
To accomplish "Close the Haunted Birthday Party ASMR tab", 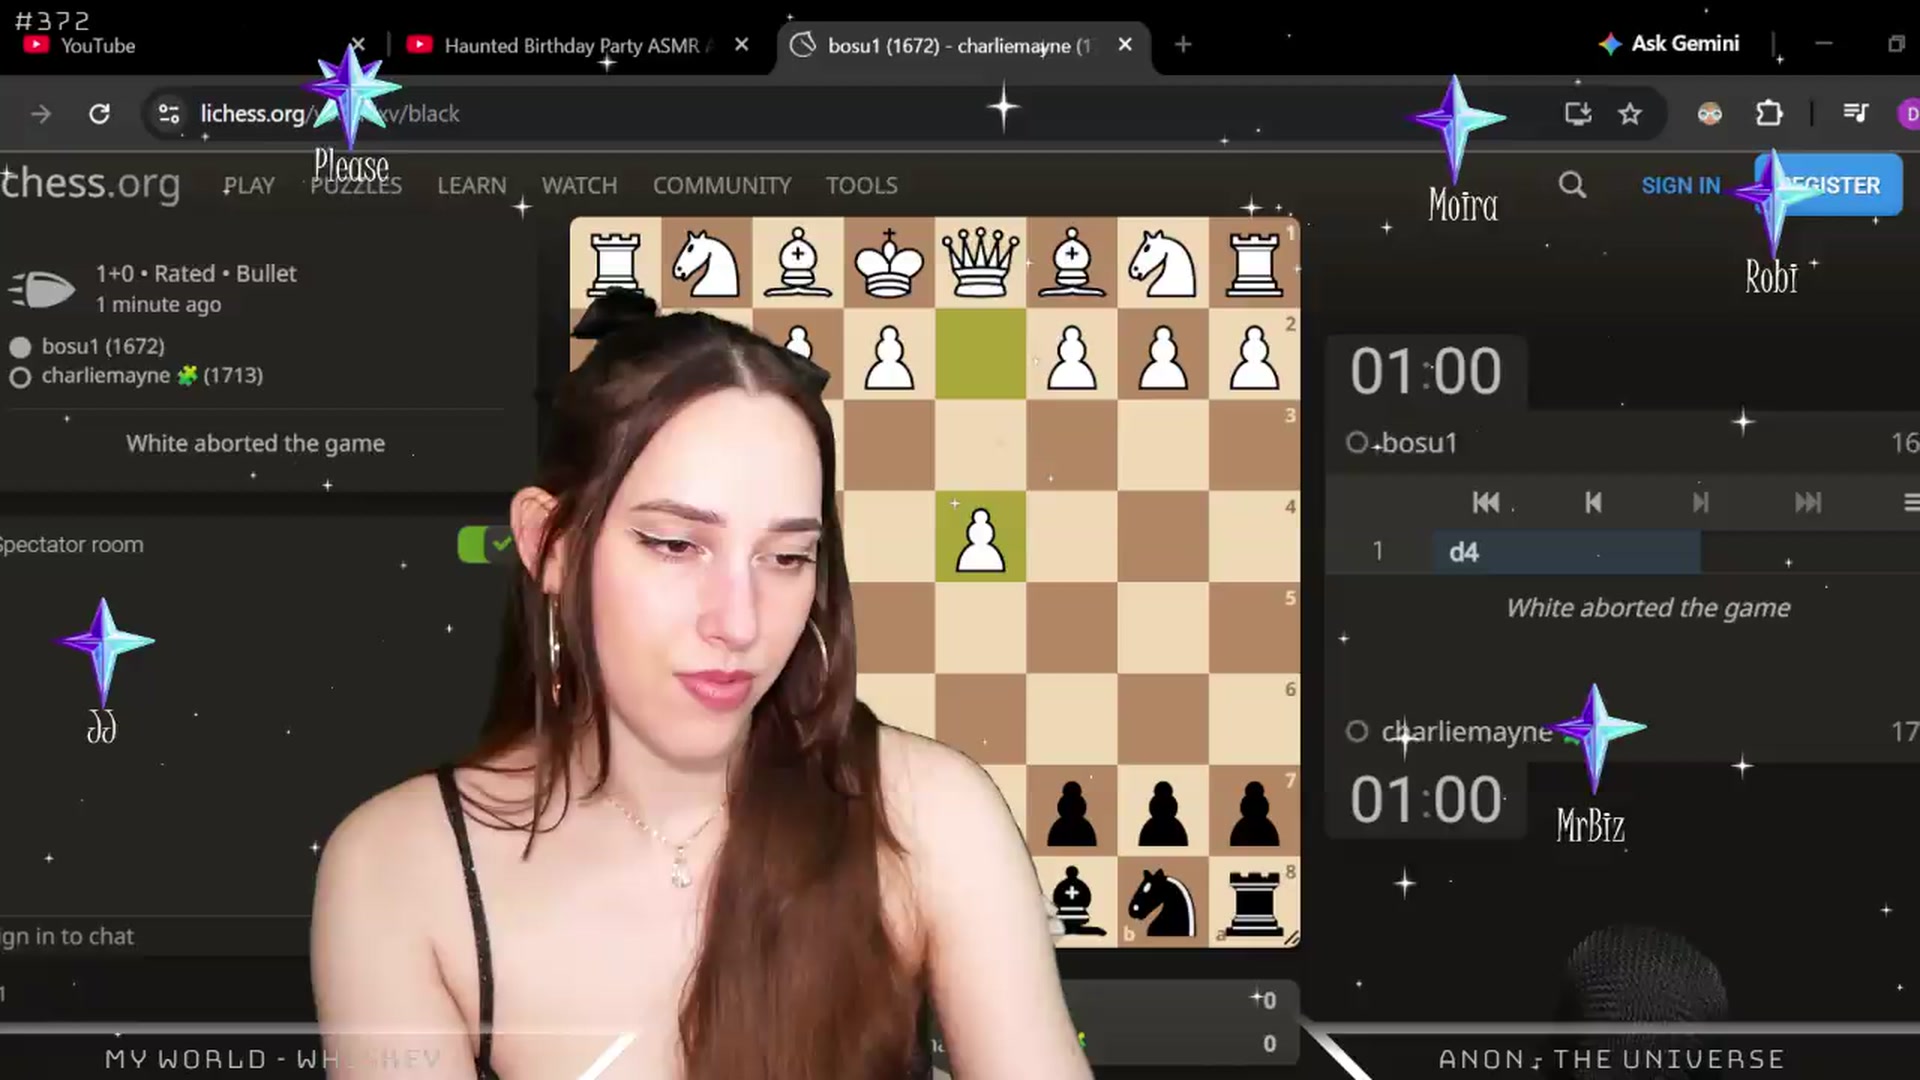I will [741, 45].
